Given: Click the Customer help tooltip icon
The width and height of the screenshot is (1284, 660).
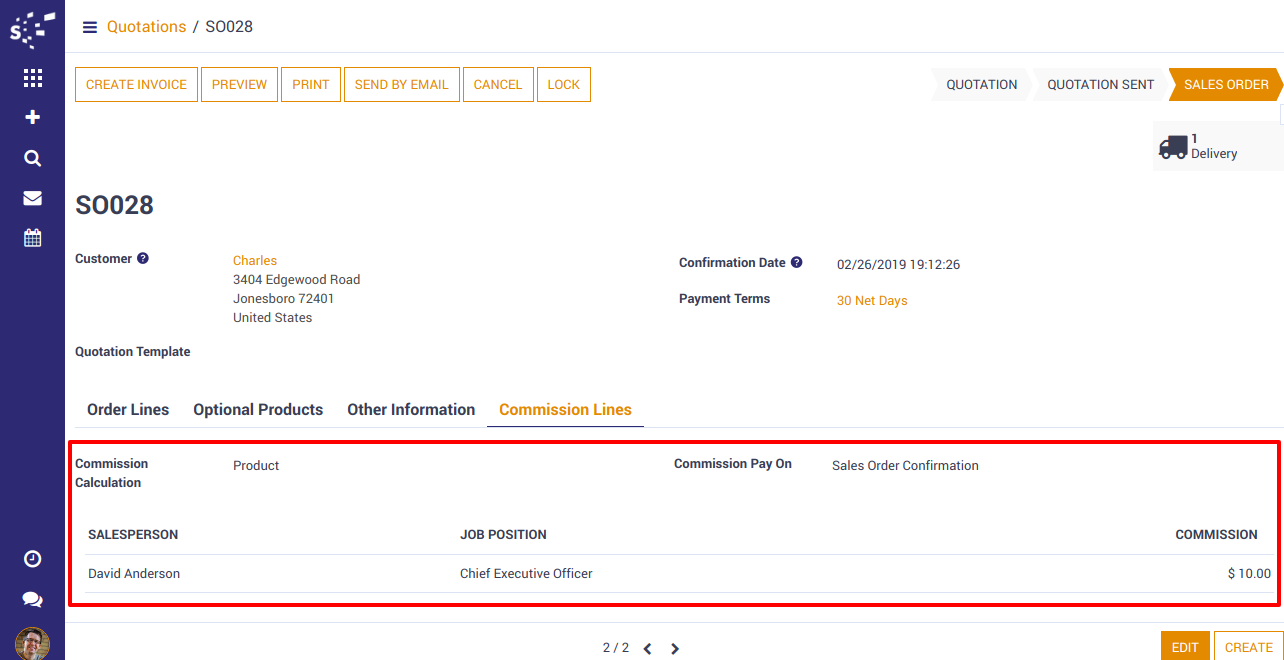Looking at the screenshot, I should [x=143, y=259].
